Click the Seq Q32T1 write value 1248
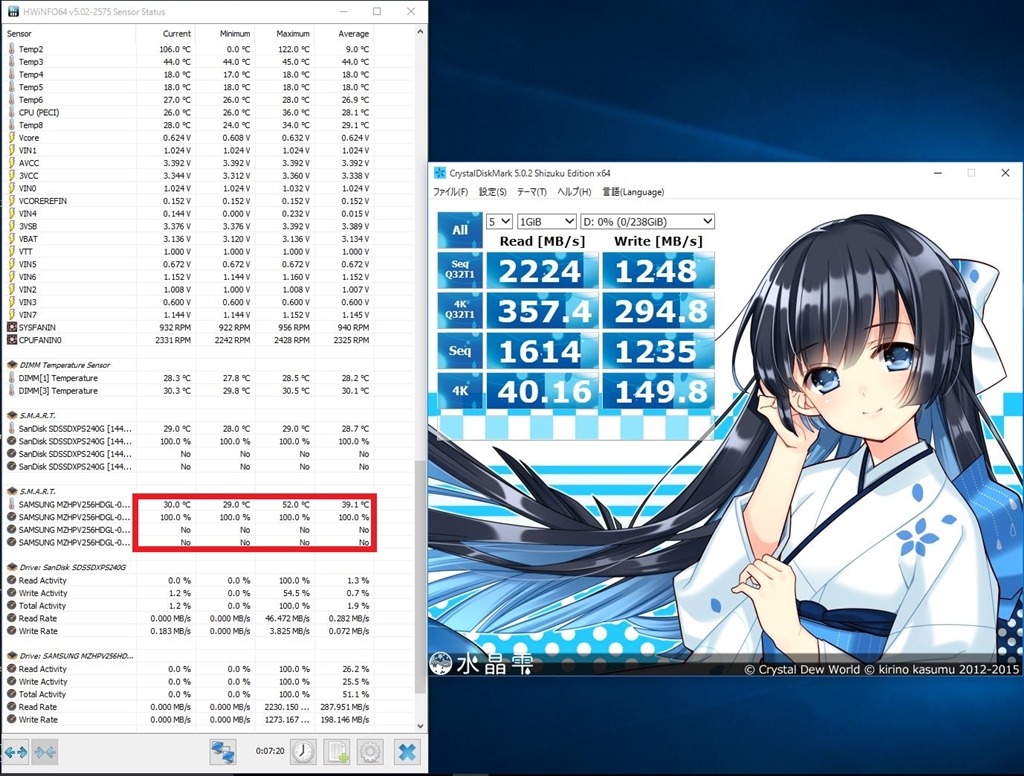The height and width of the screenshot is (776, 1024). point(658,270)
